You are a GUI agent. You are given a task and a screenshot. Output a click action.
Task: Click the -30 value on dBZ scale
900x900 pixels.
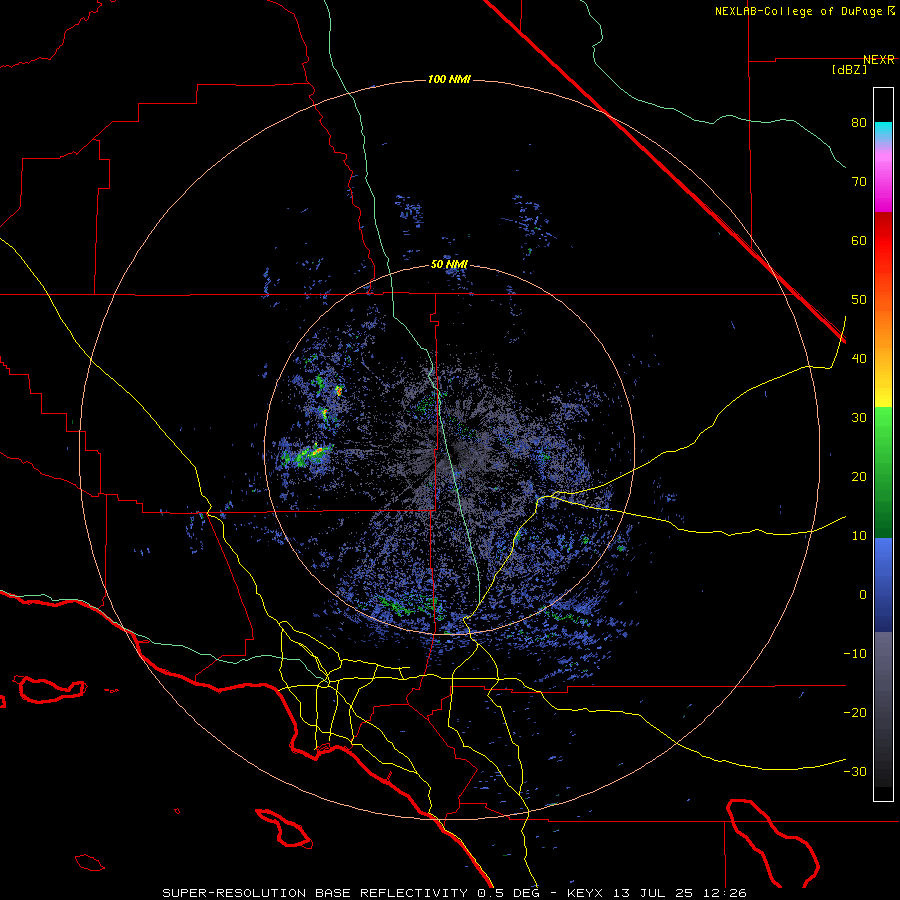coord(855,772)
